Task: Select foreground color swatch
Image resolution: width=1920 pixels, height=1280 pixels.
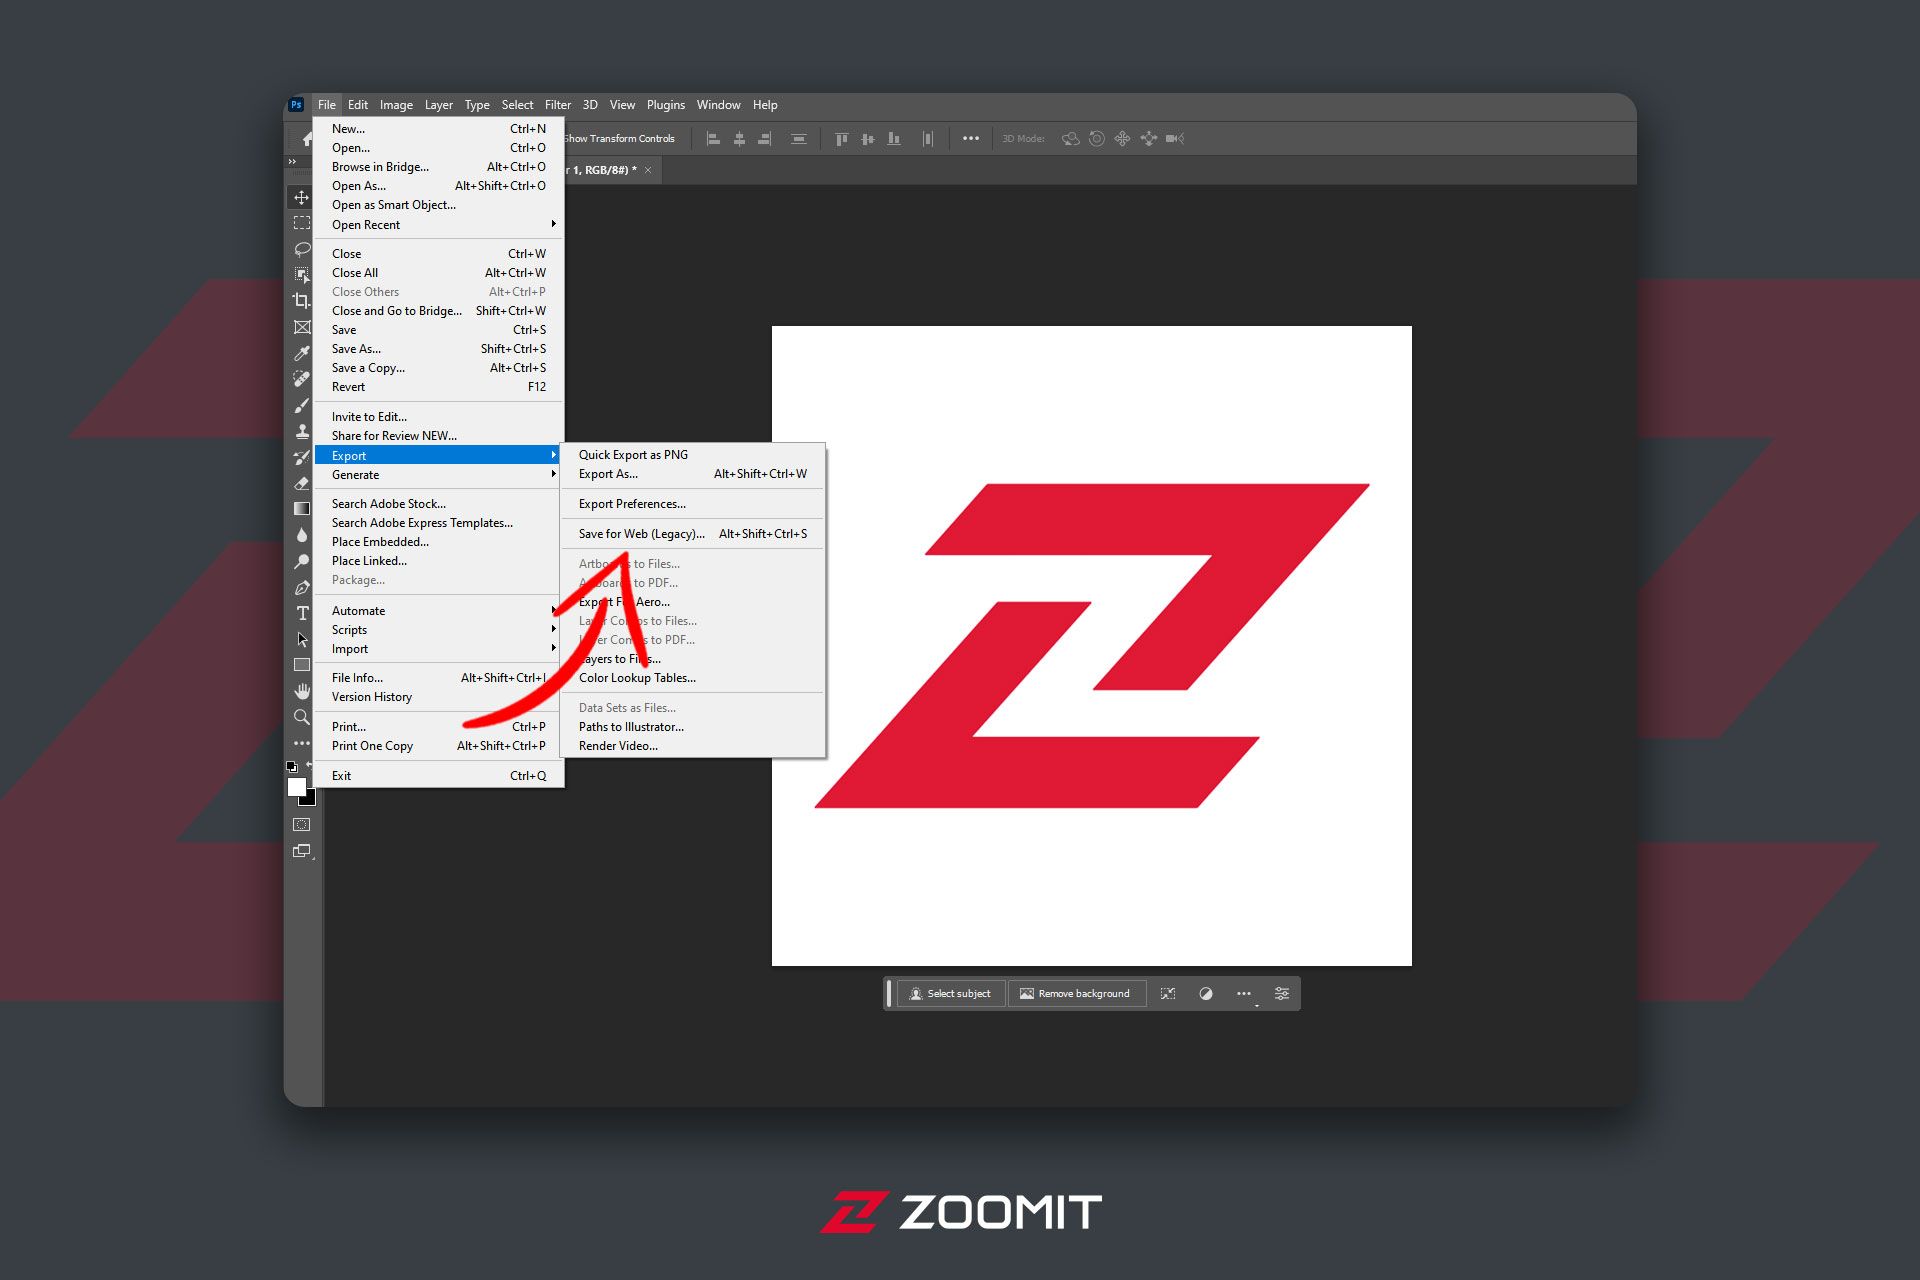Action: [297, 783]
